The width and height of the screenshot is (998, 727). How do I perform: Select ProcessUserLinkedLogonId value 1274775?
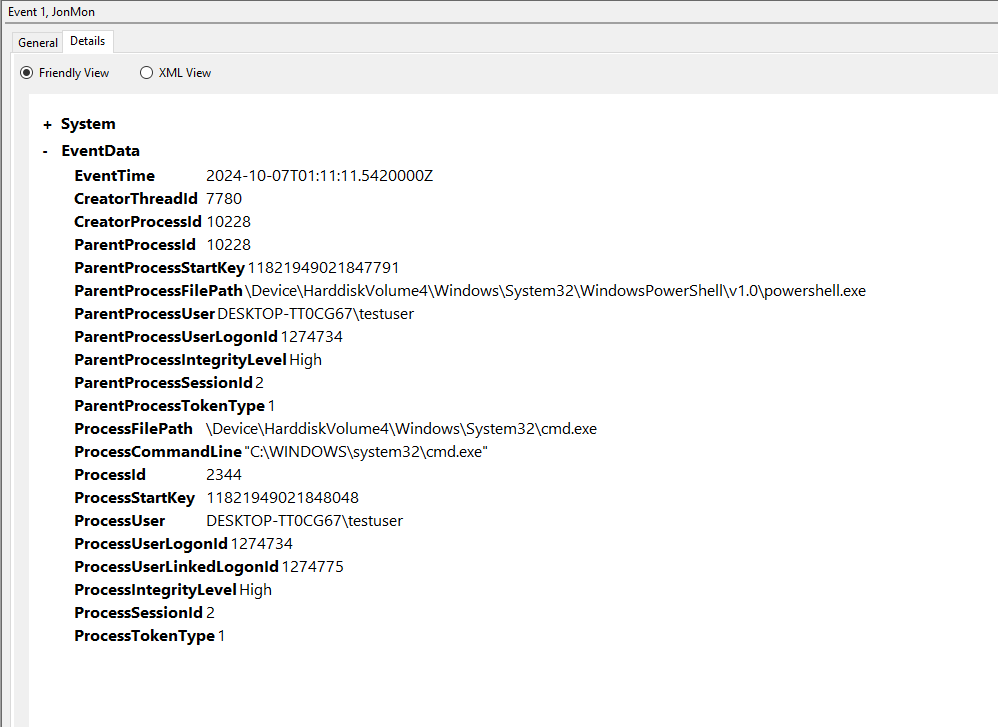point(313,567)
